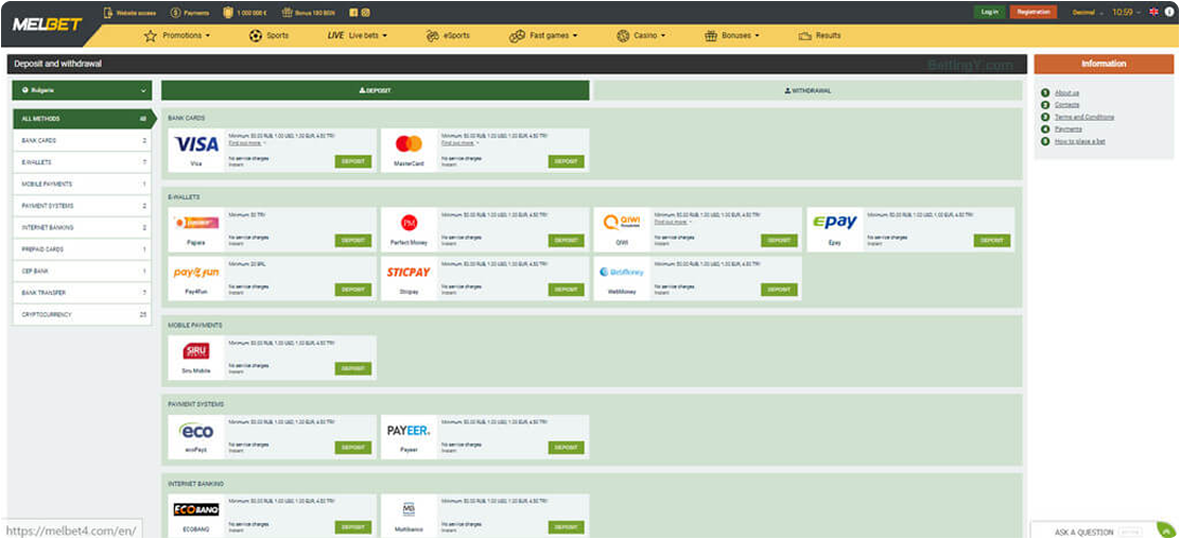Viewport: 1180px width, 539px height.
Task: Expand the Casino menu
Action: point(663,35)
